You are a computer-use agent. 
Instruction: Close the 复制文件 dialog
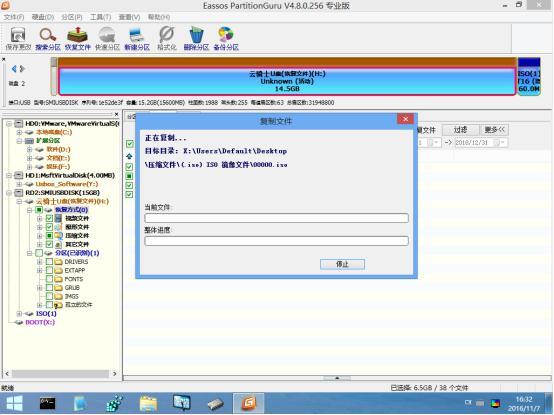click(406, 119)
